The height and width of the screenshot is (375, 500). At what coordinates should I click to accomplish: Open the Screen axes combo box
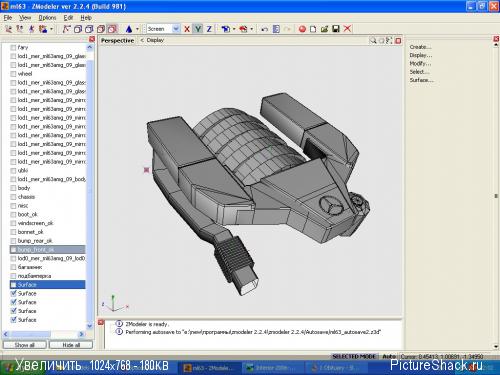[x=163, y=29]
